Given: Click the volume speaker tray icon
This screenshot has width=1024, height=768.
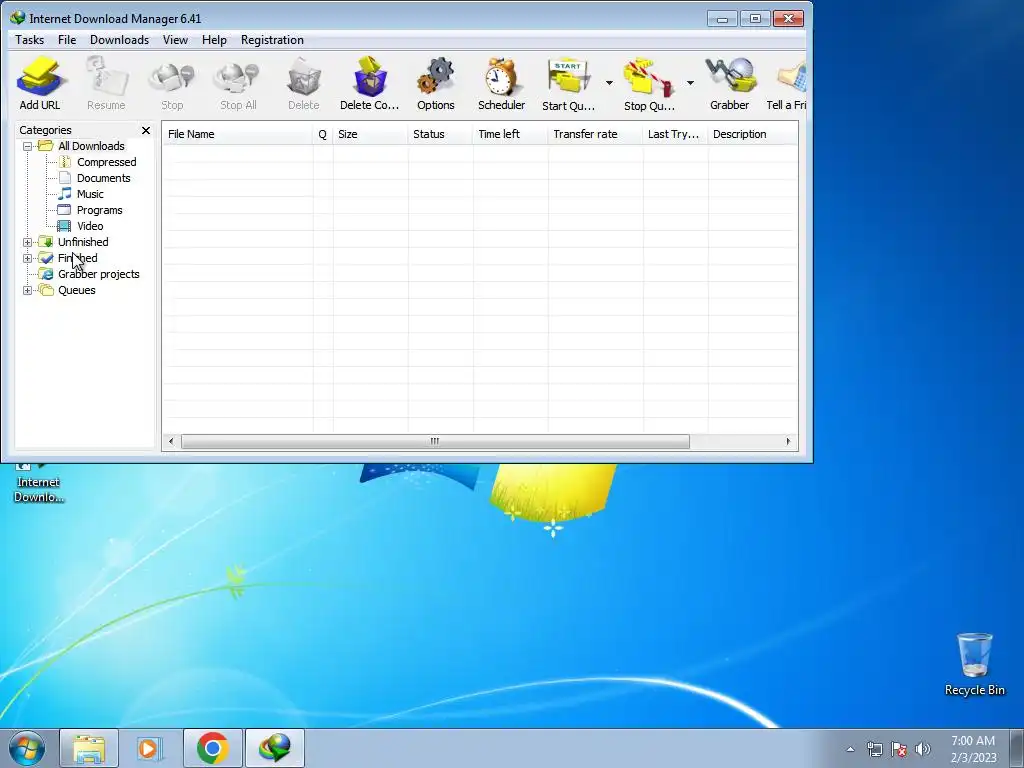Looking at the screenshot, I should (x=923, y=749).
